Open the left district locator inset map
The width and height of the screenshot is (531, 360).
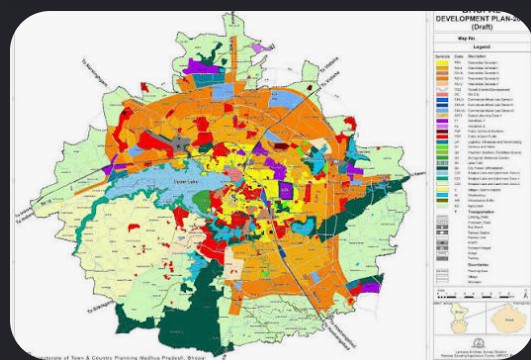click(x=460, y=318)
